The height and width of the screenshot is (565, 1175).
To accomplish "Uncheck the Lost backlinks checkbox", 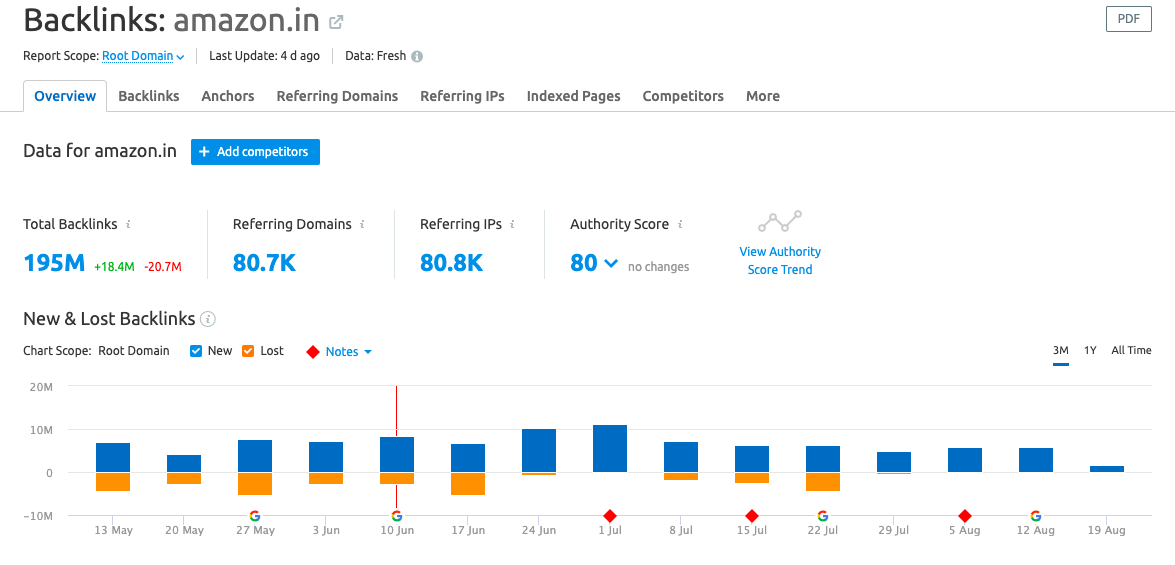I will (248, 351).
